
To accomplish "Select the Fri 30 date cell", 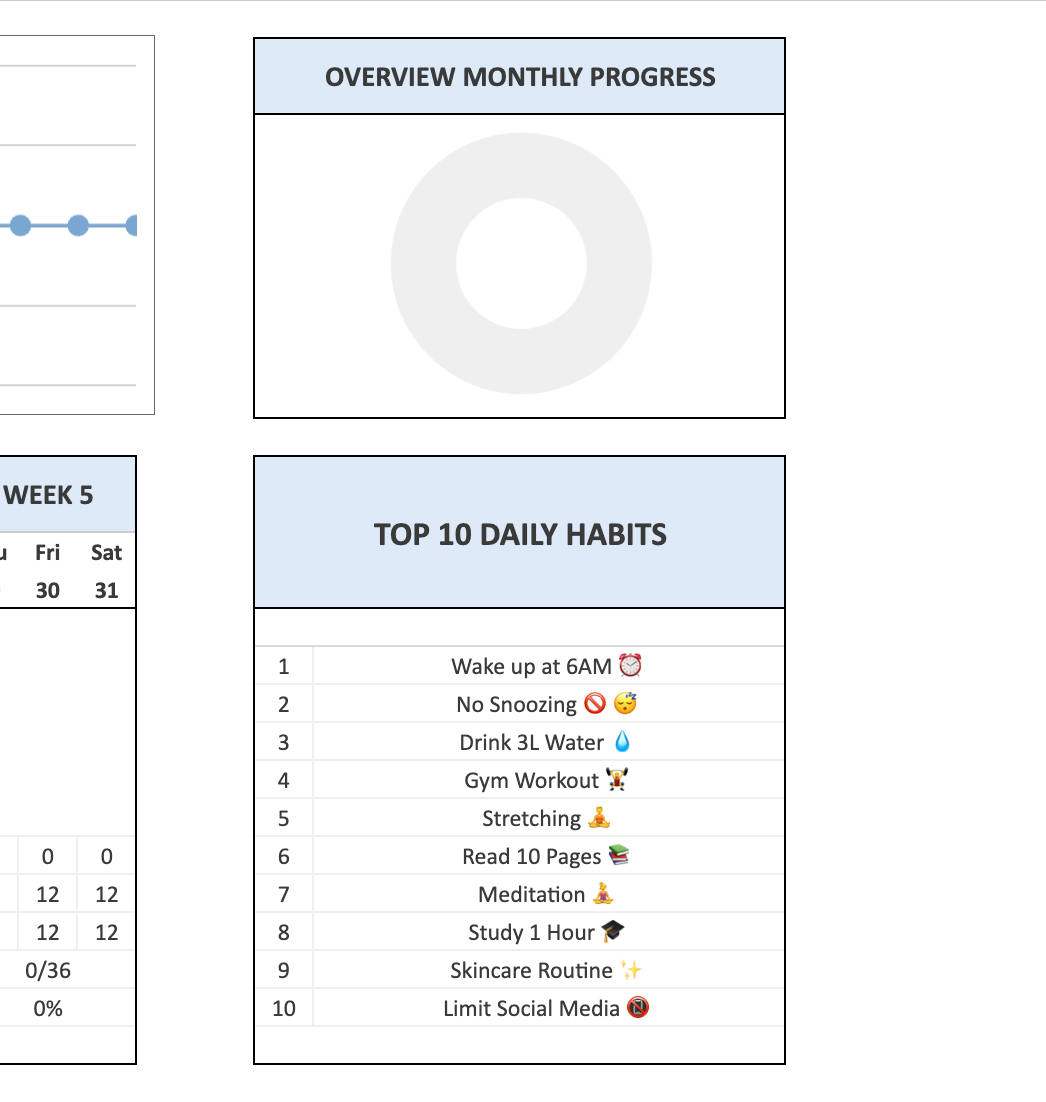I will pyautogui.click(x=47, y=590).
